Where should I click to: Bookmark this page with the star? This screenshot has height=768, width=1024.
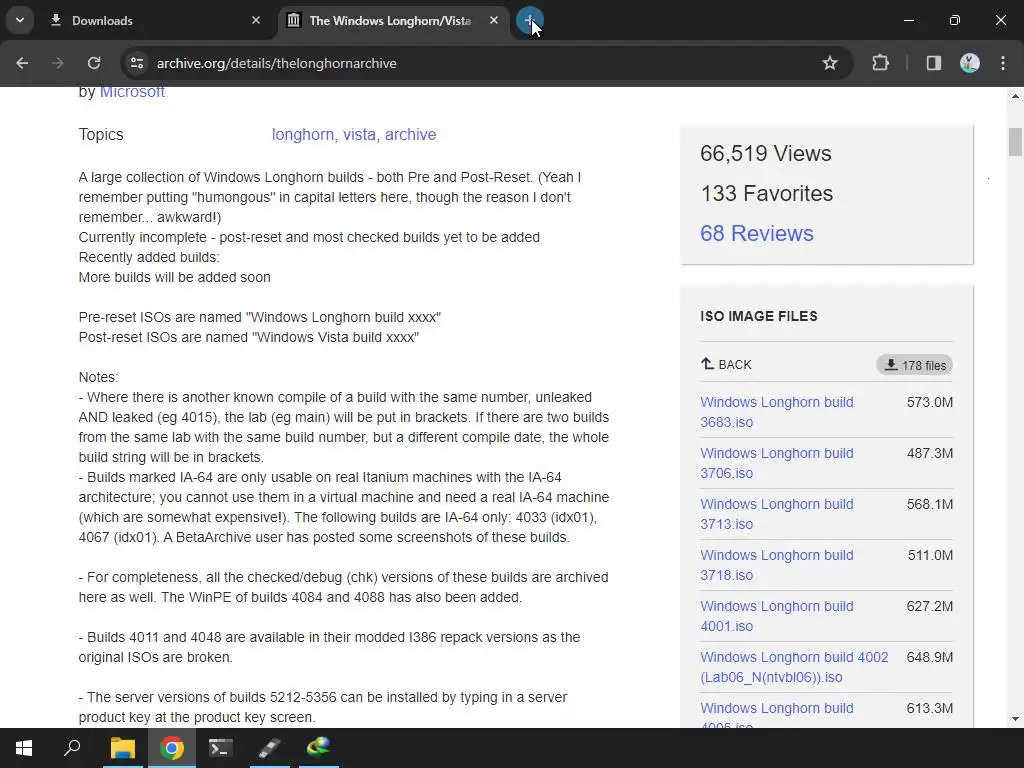(x=829, y=63)
